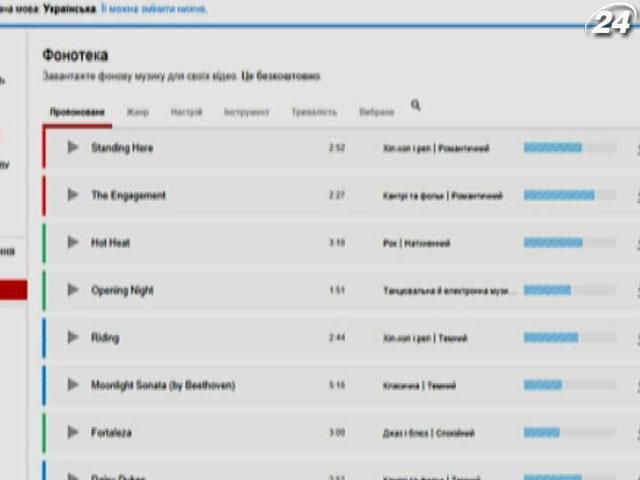Click the genre label of The Engagement

pyautogui.click(x=442, y=196)
